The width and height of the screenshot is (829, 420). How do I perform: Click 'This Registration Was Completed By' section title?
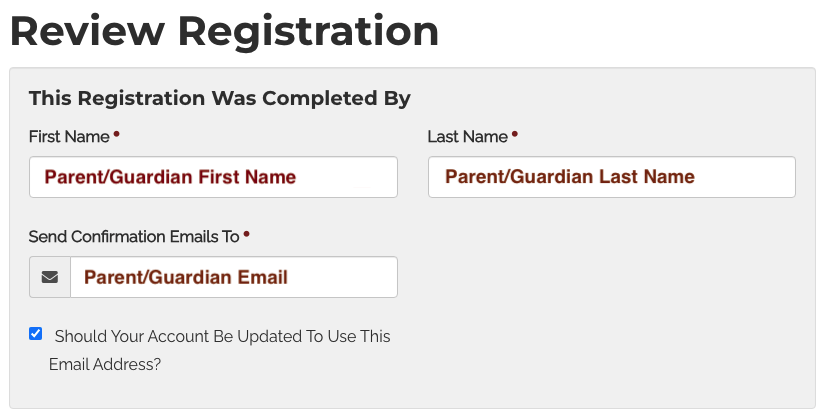coord(219,99)
